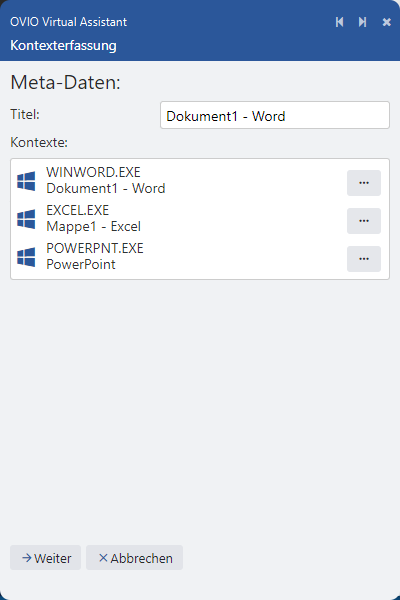Open the options menu for POWERPNT.EXE context

click(x=364, y=259)
